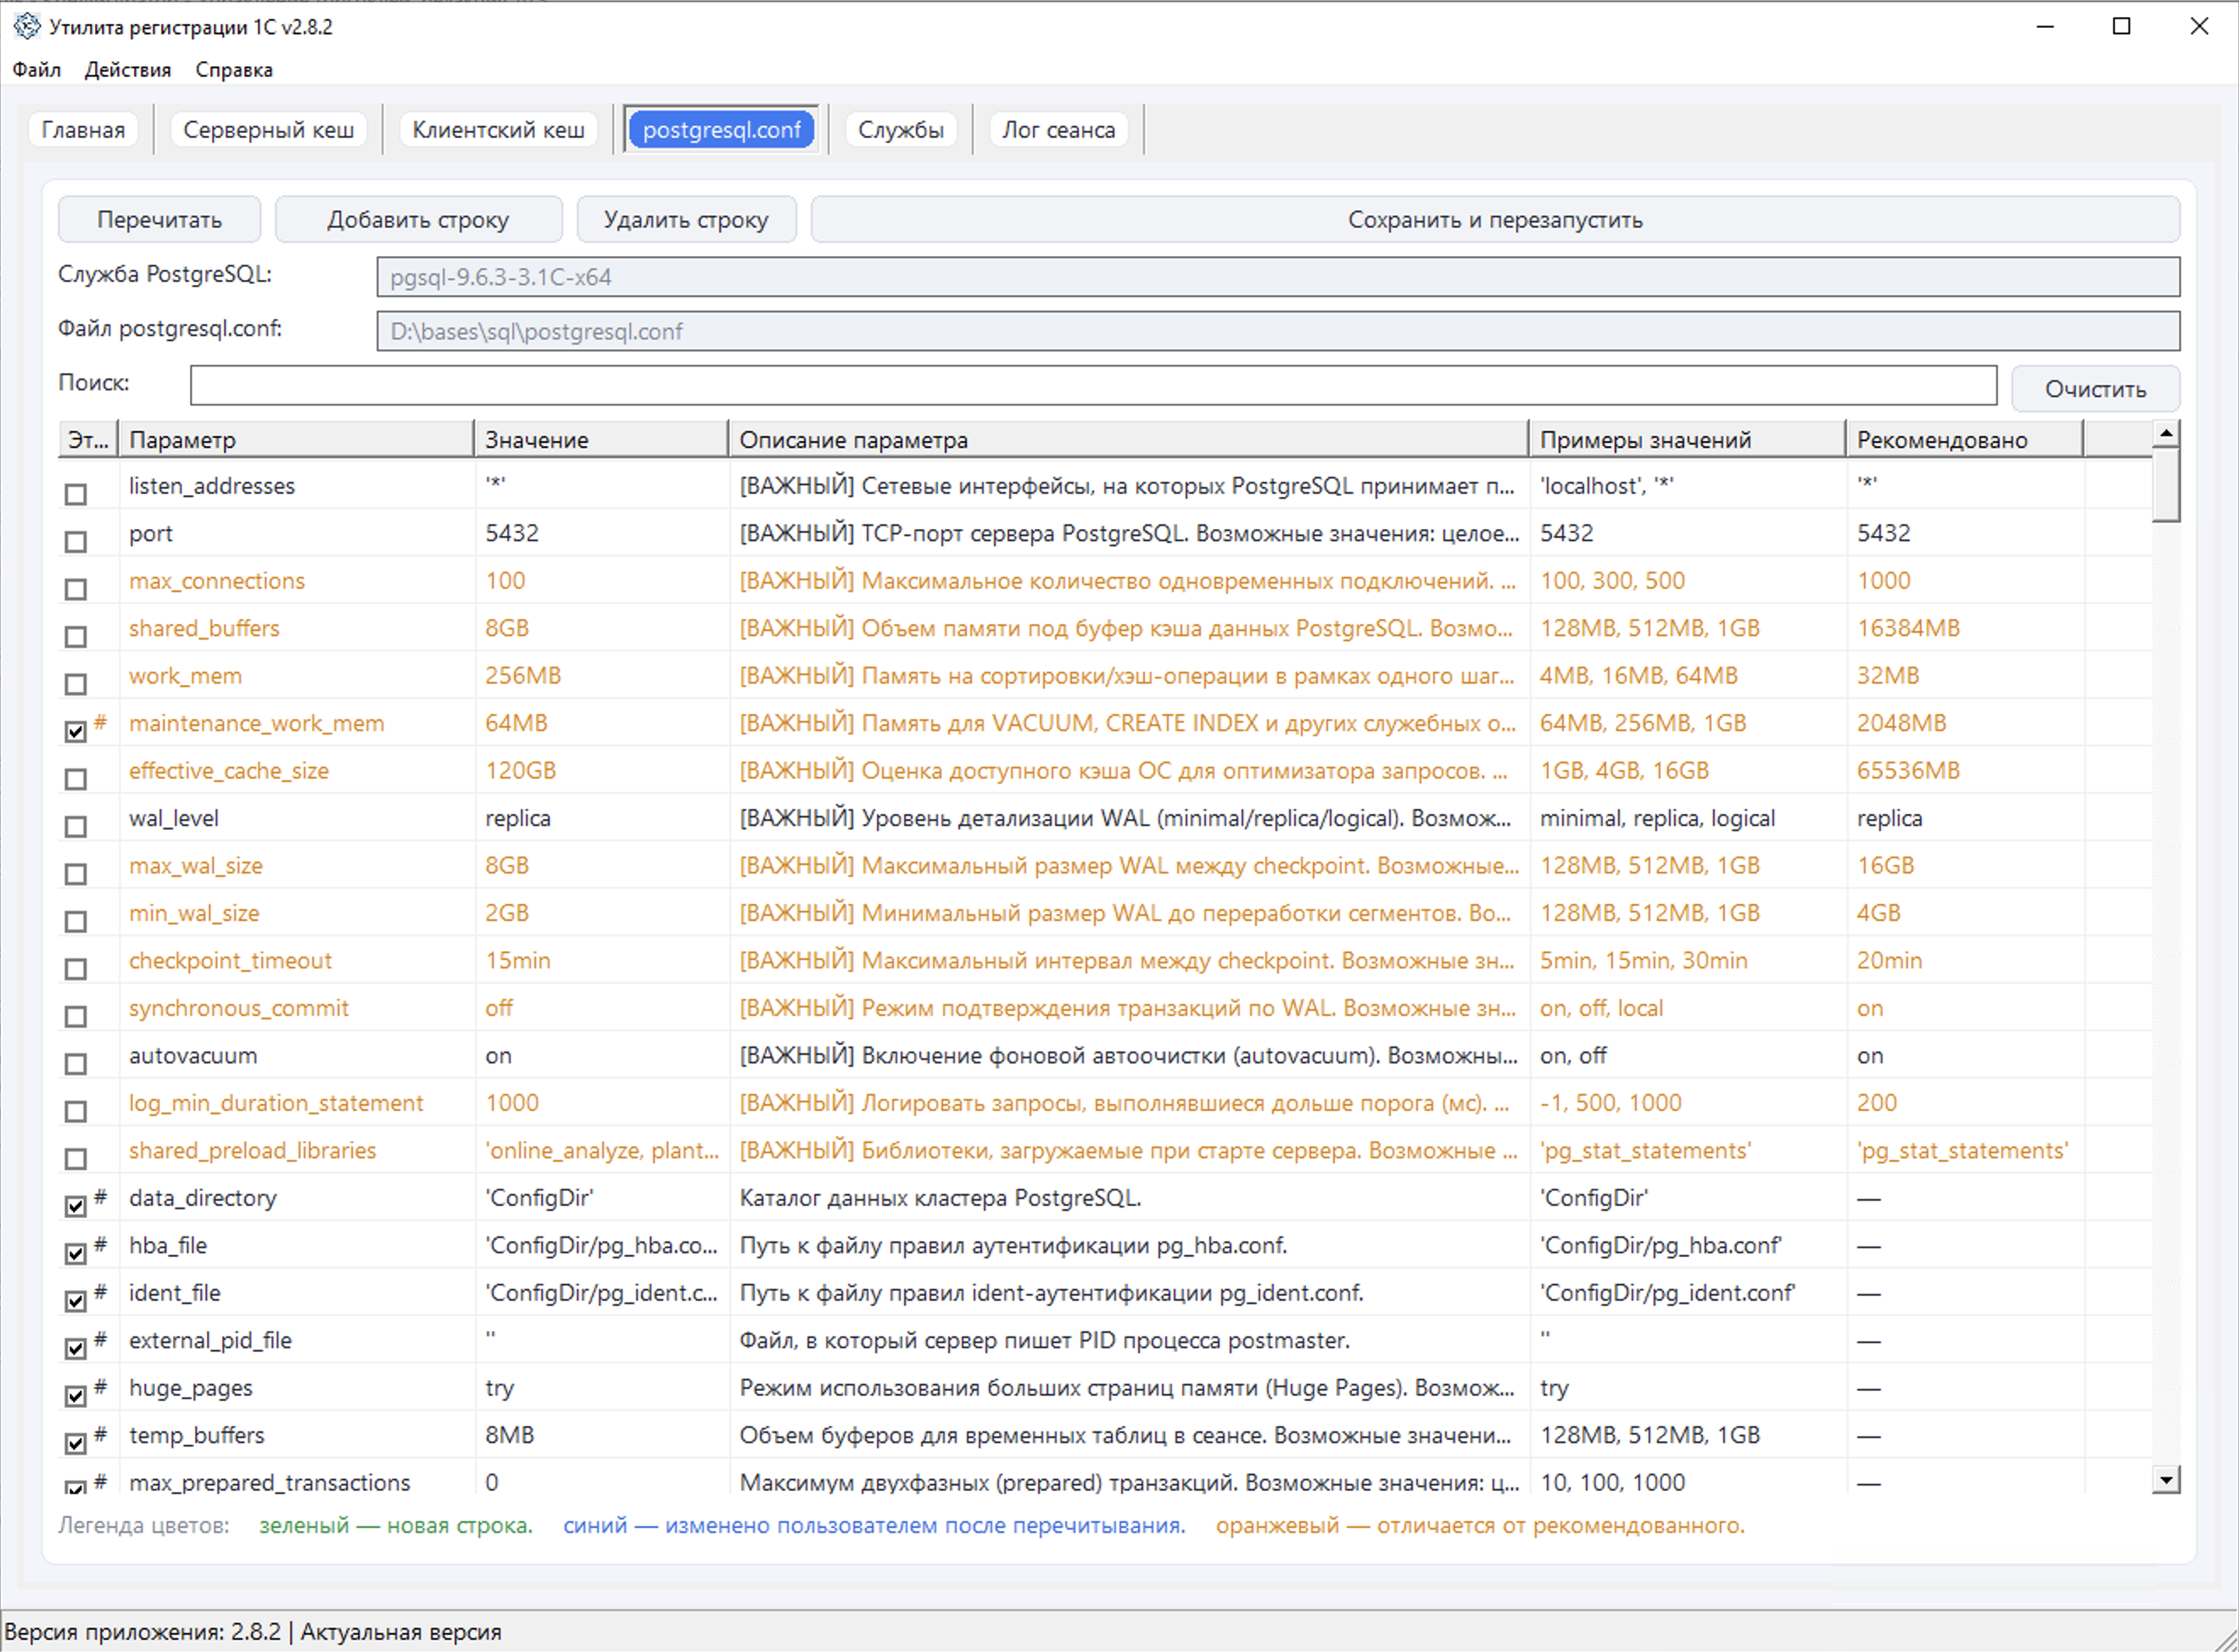Focus the Поиск search field

click(1092, 385)
